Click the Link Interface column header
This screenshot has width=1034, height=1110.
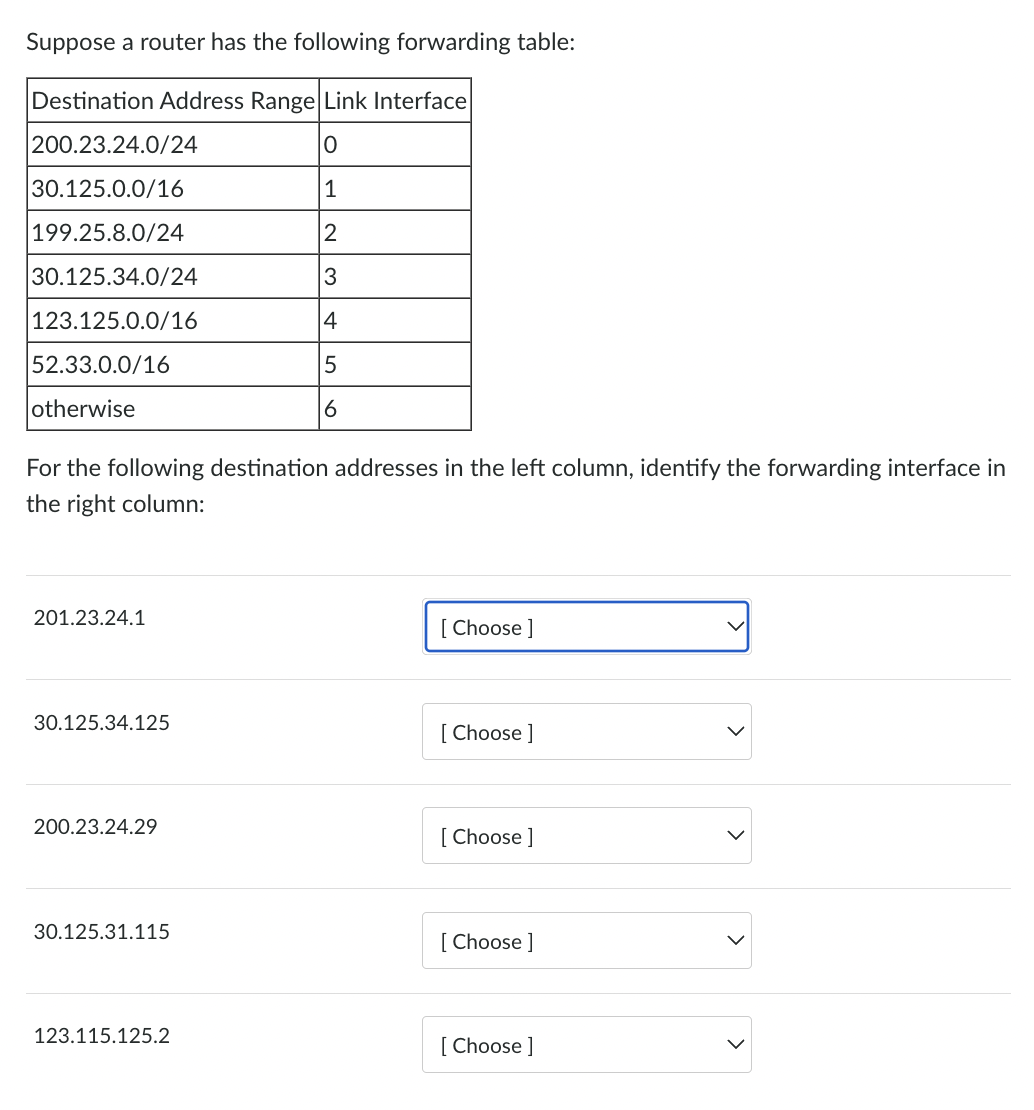(x=394, y=100)
